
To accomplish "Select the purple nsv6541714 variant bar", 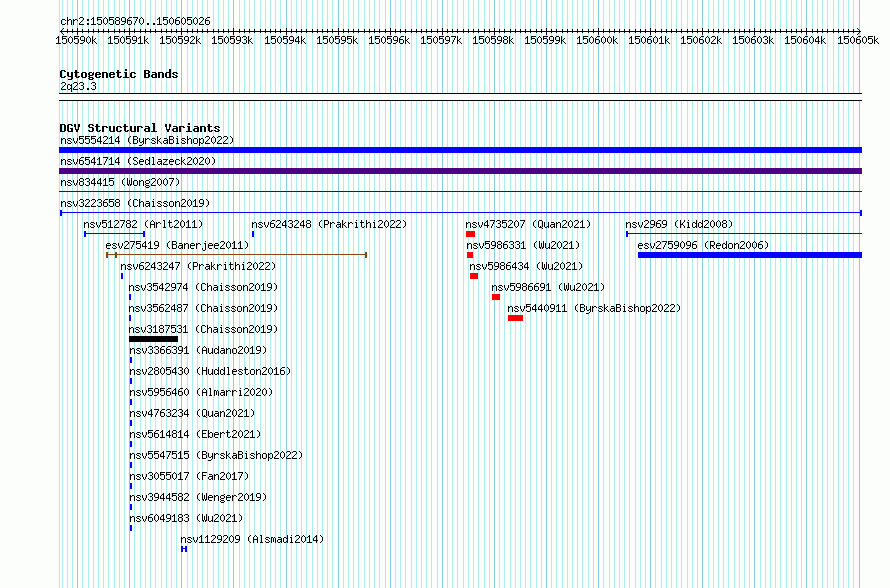I will click(460, 171).
